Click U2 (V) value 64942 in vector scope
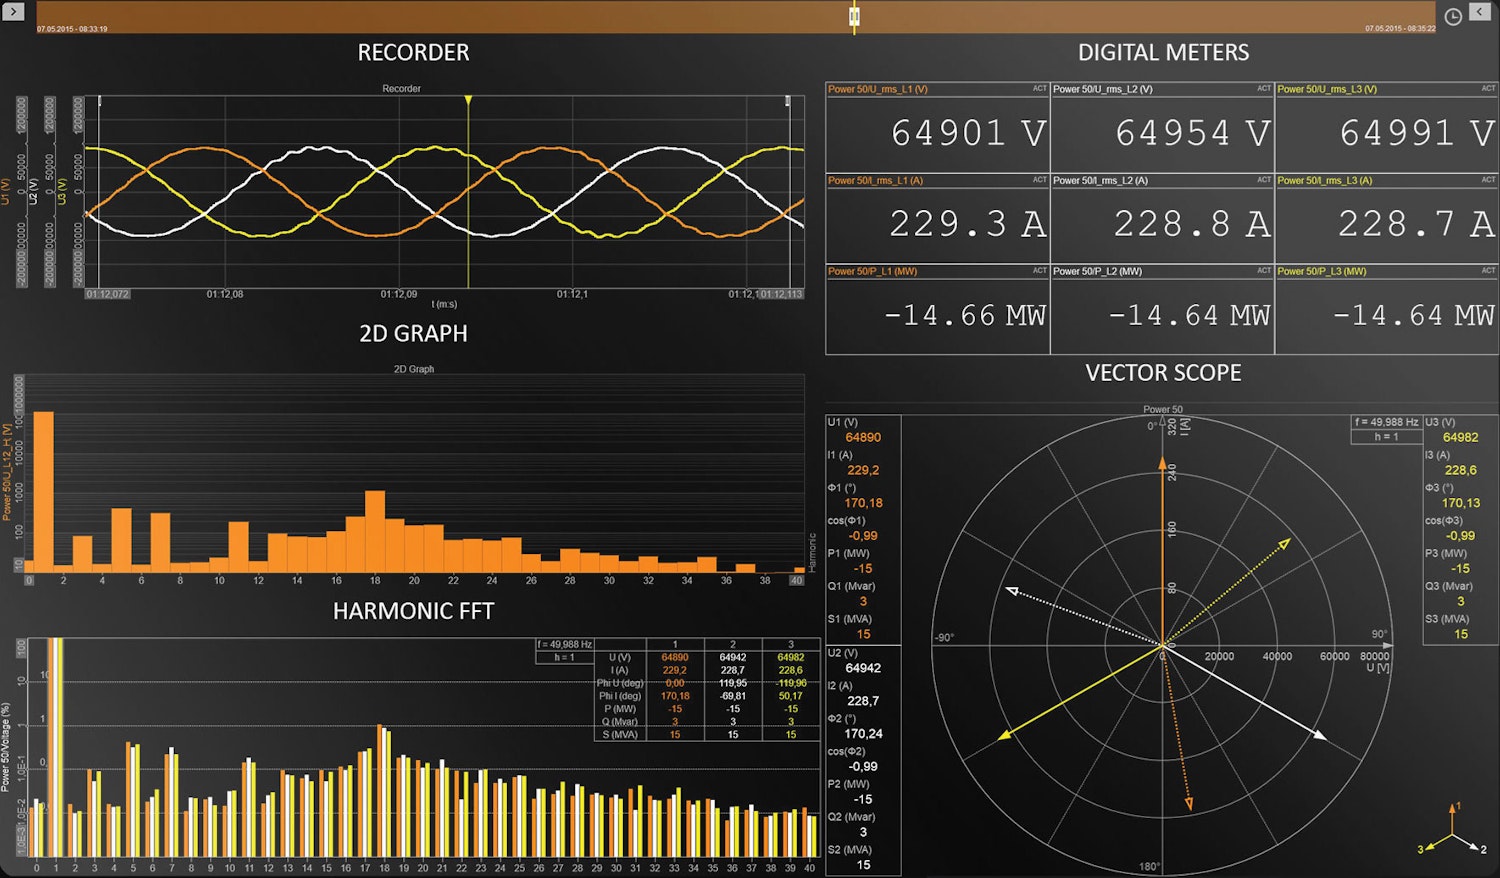The image size is (1500, 878). (x=863, y=668)
